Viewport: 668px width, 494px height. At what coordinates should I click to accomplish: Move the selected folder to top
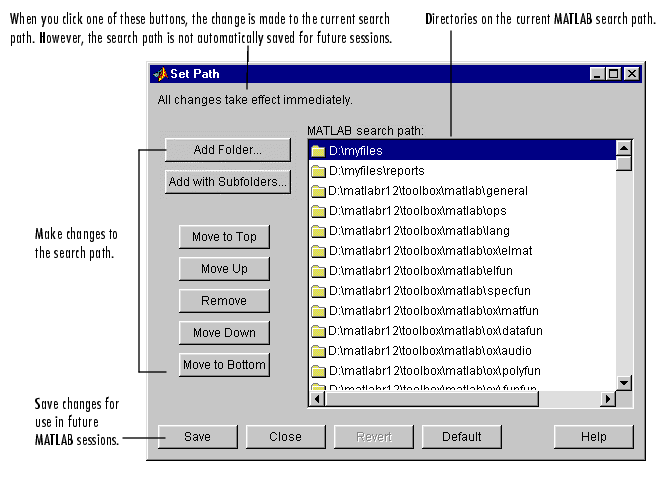coord(224,237)
